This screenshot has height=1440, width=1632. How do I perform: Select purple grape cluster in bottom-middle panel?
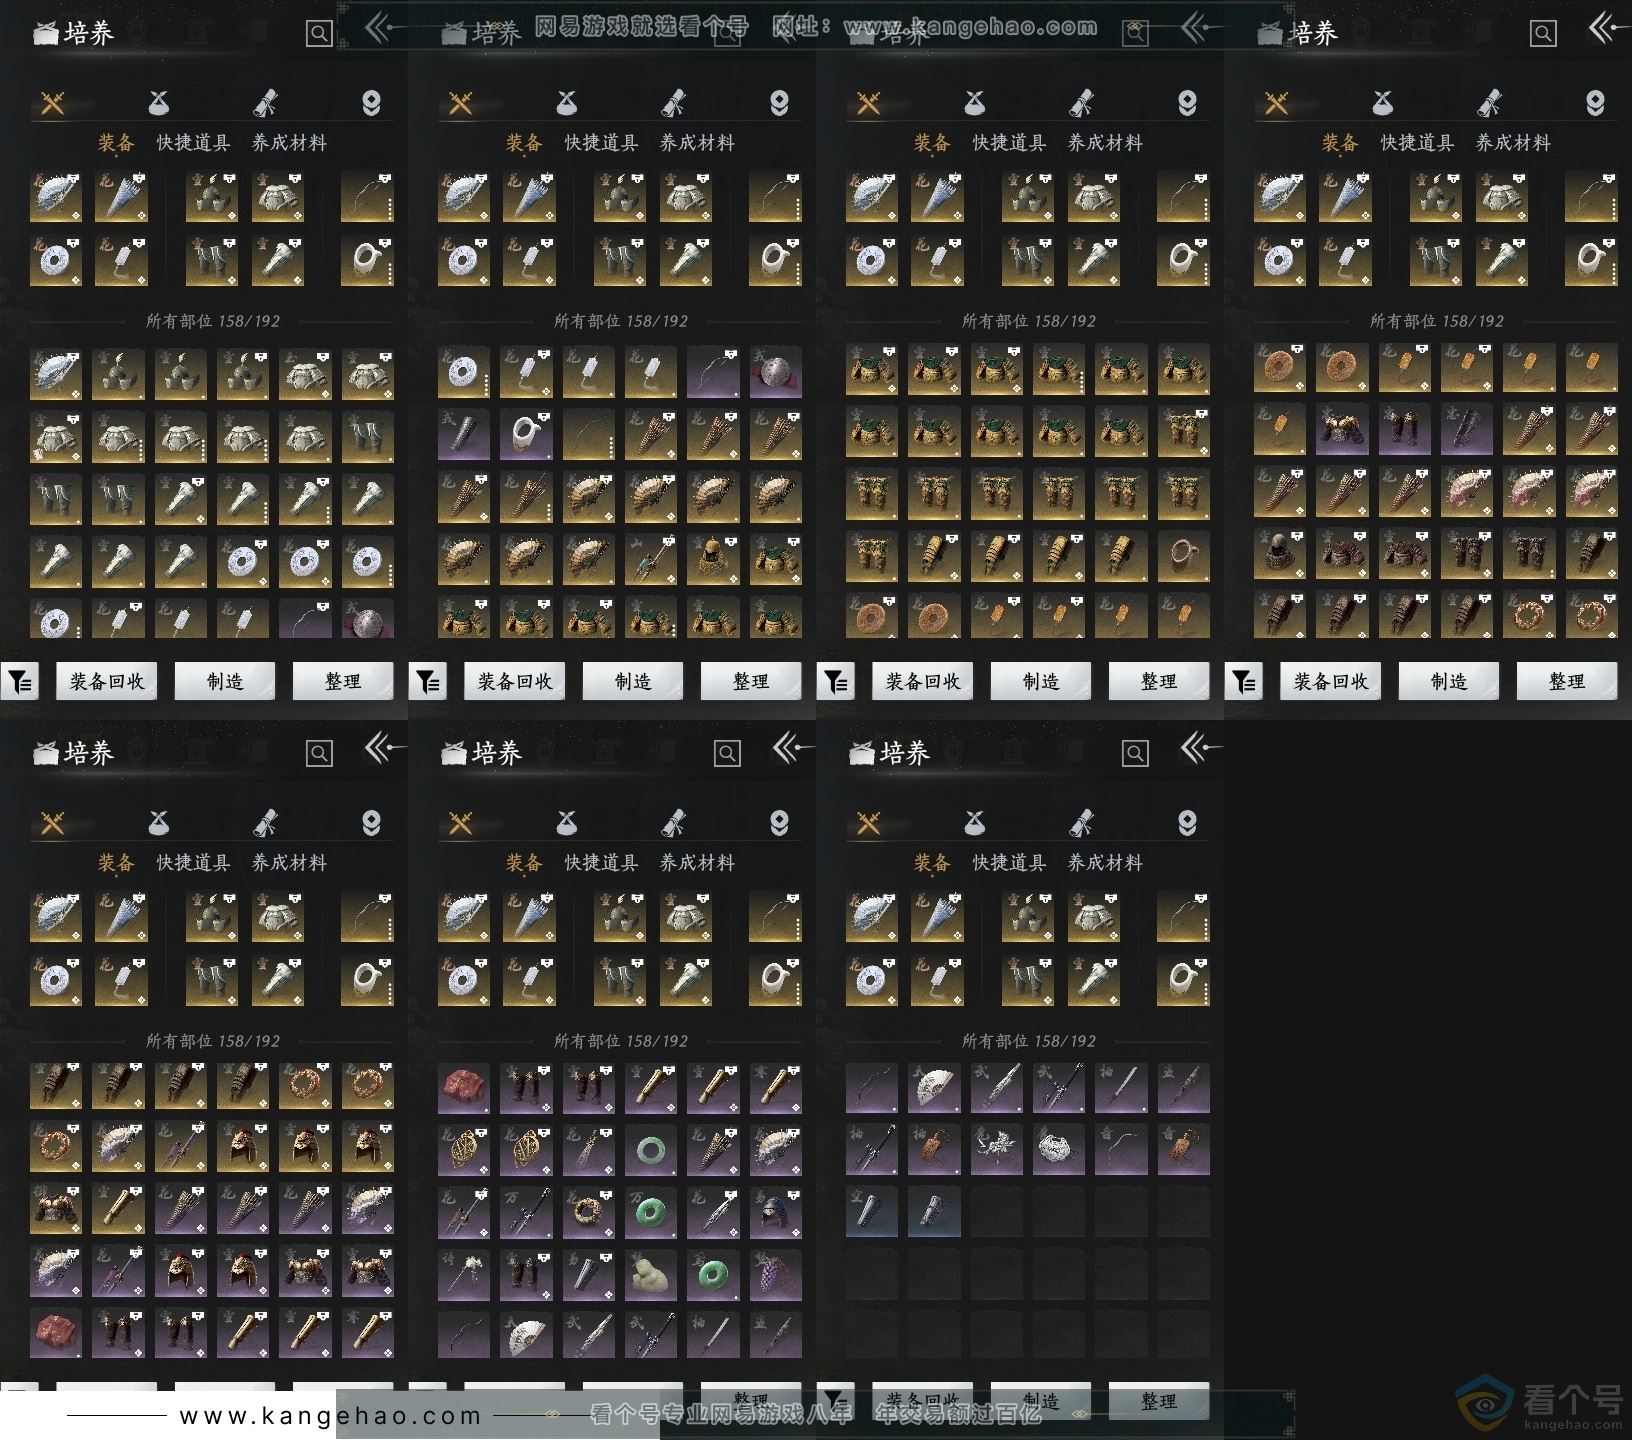click(775, 1274)
